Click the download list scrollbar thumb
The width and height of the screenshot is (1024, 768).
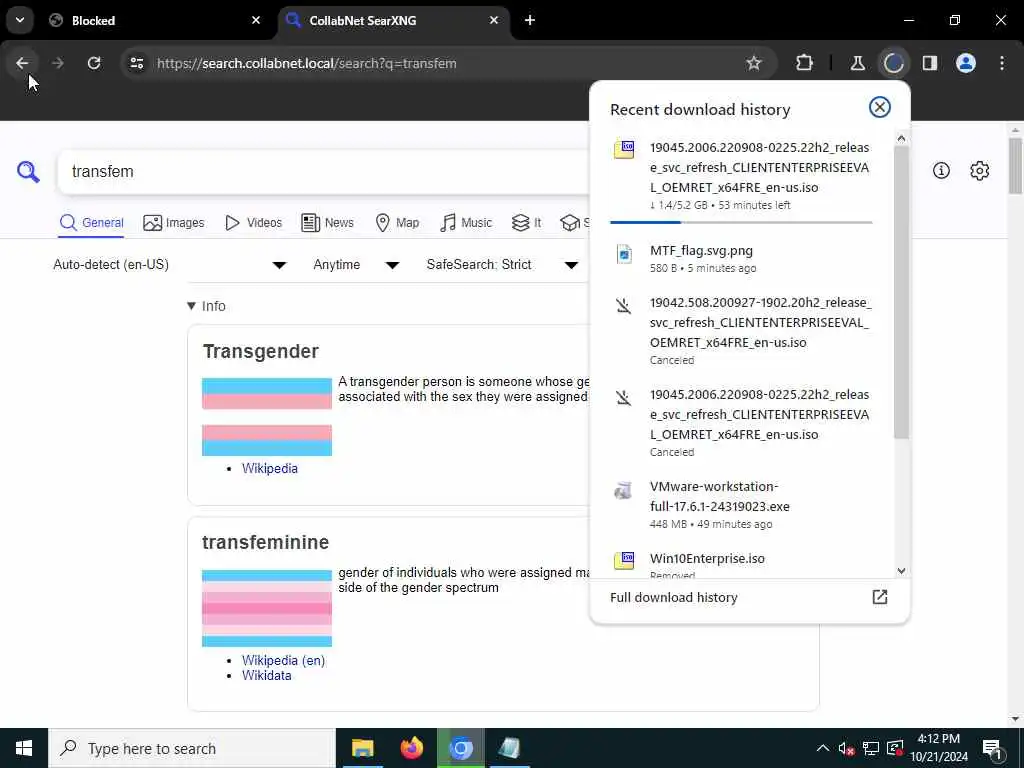point(901,292)
